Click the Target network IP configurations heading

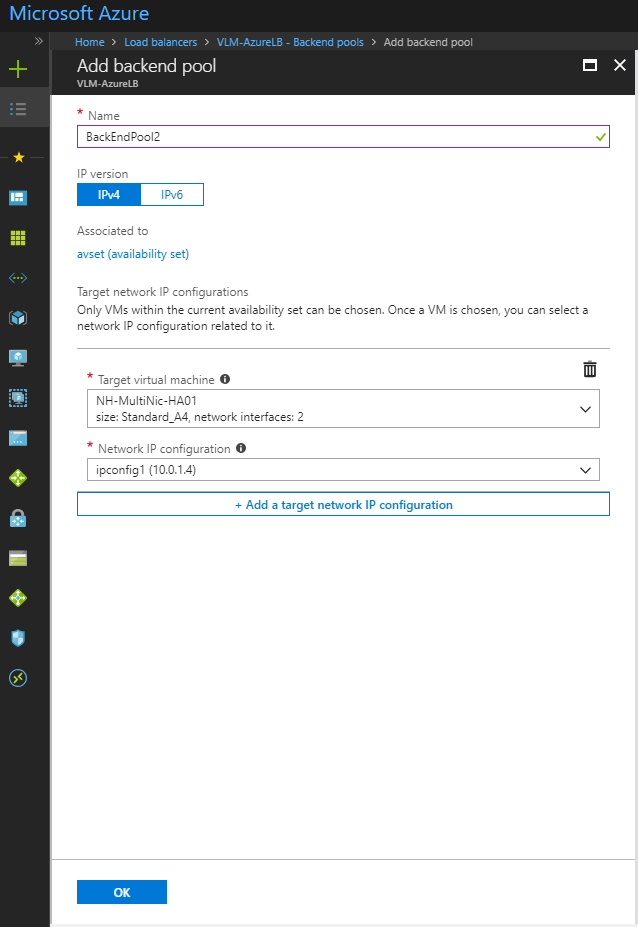tap(163, 292)
